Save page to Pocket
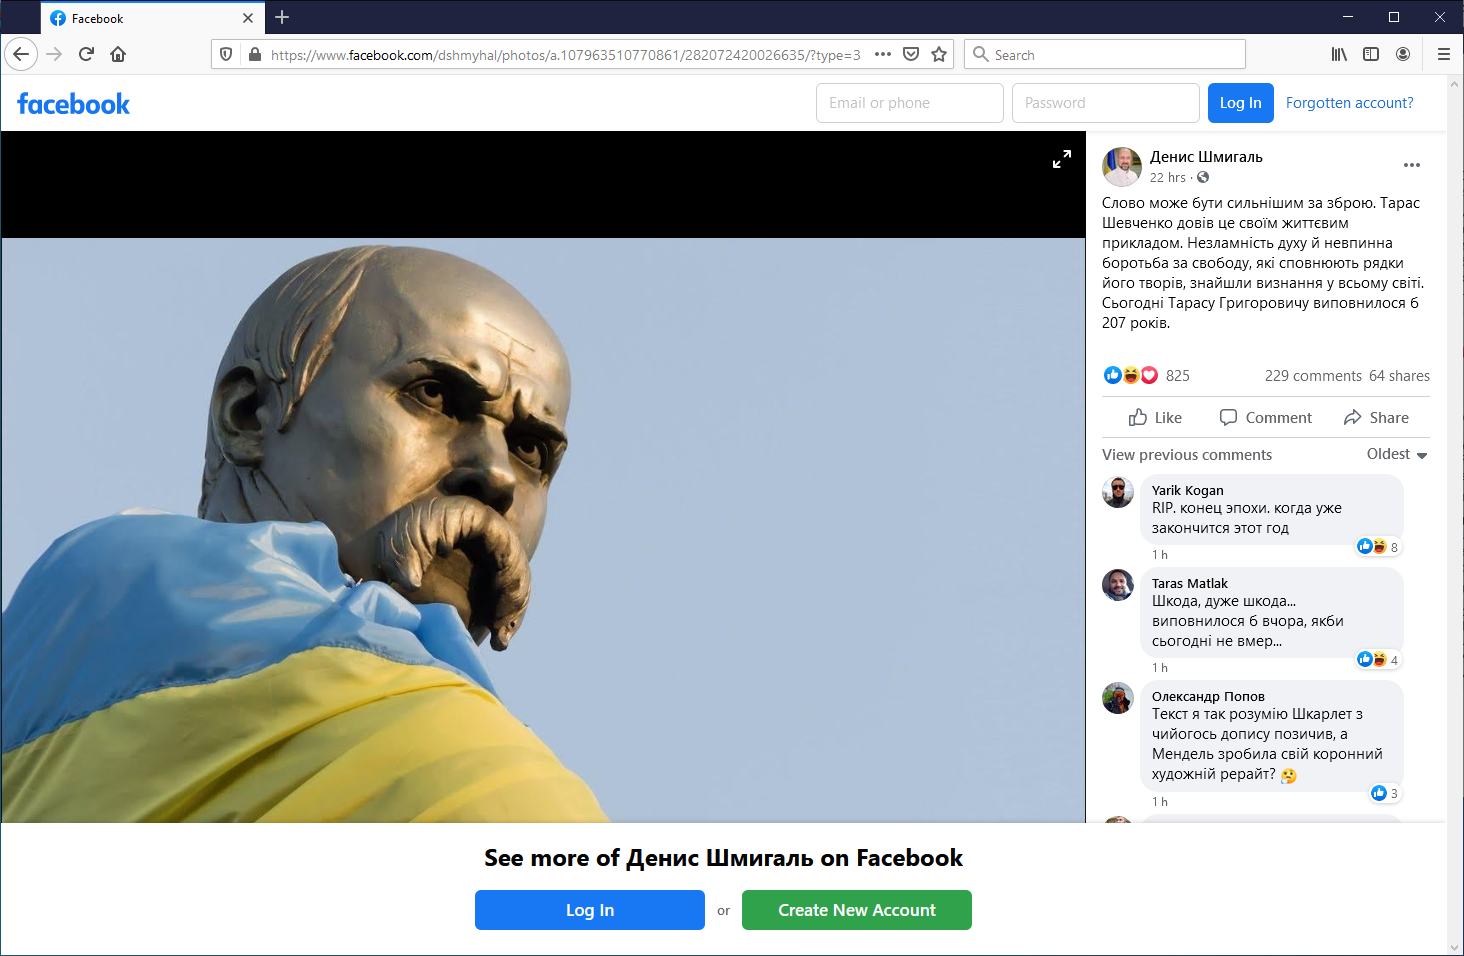 pyautogui.click(x=911, y=55)
